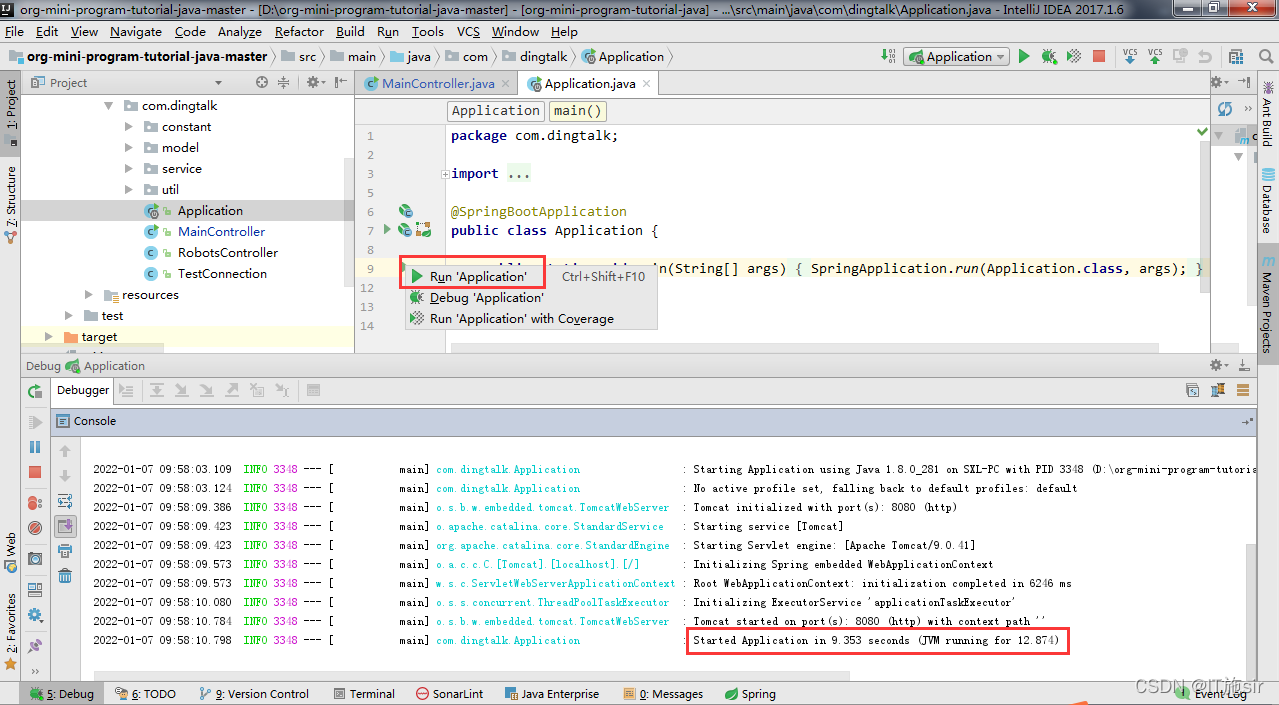Image resolution: width=1279 pixels, height=705 pixels.
Task: Click the green Run button in the top toolbar
Action: point(1023,57)
